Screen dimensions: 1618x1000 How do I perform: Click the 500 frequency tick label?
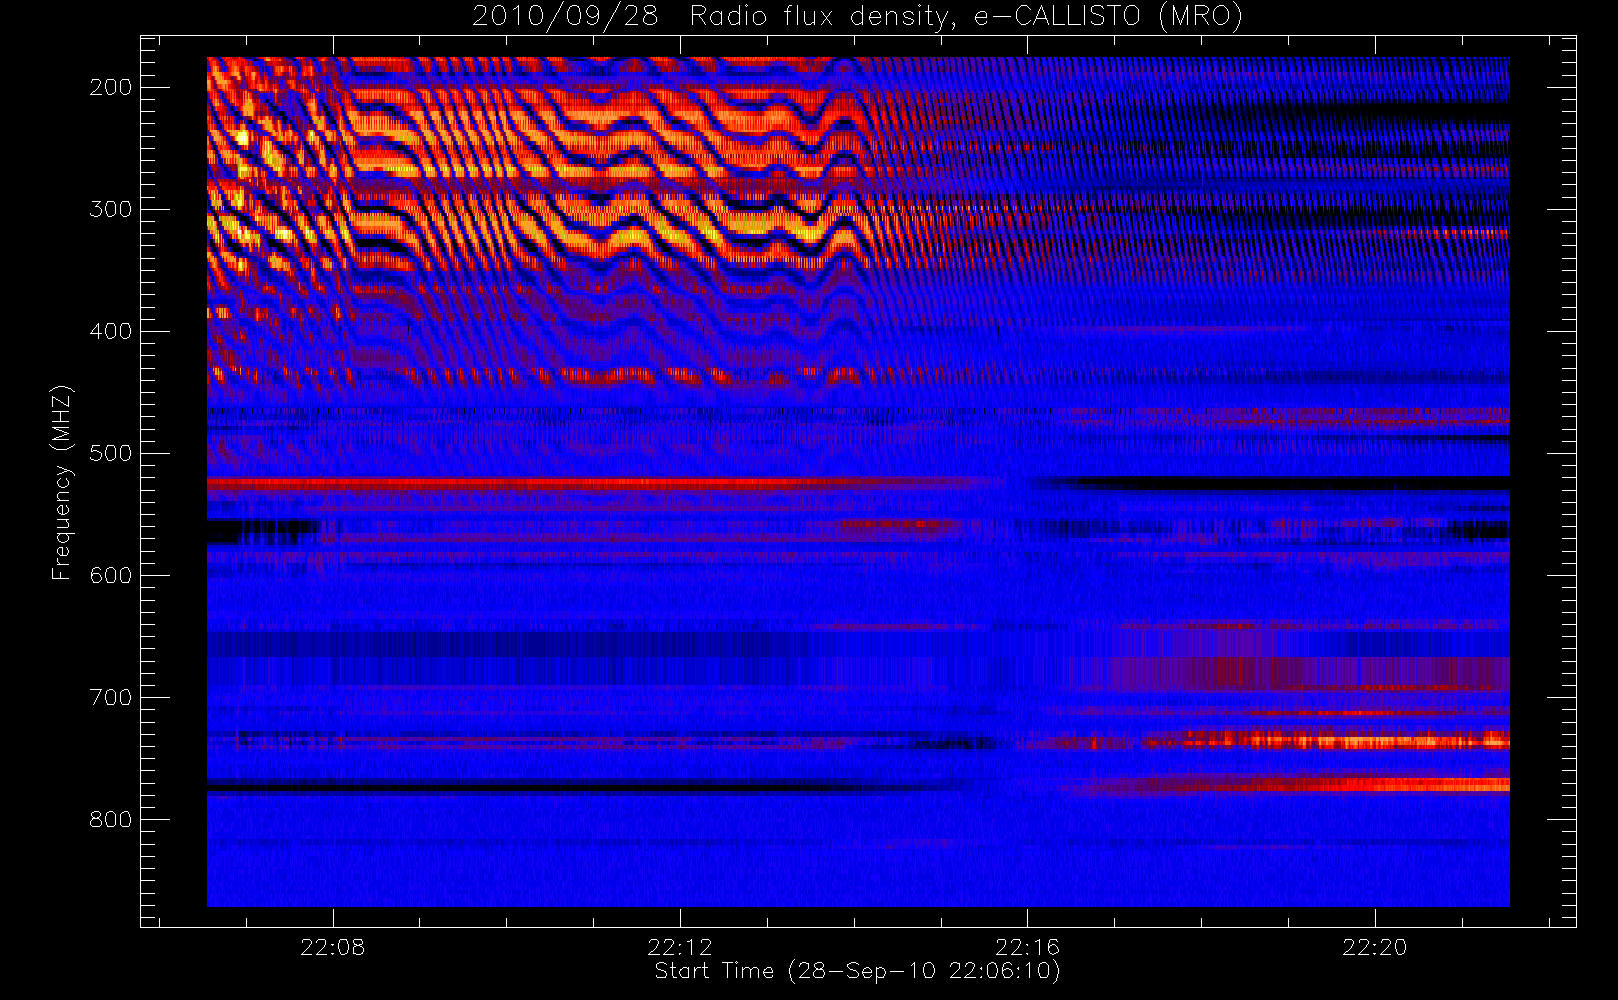click(x=111, y=453)
